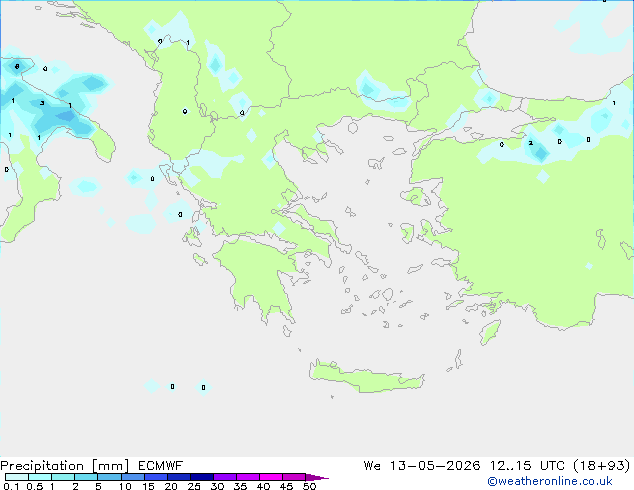Image resolution: width=634 pixels, height=490 pixels.
Task: Click the 'We' weekday label
Action: [x=372, y=466]
